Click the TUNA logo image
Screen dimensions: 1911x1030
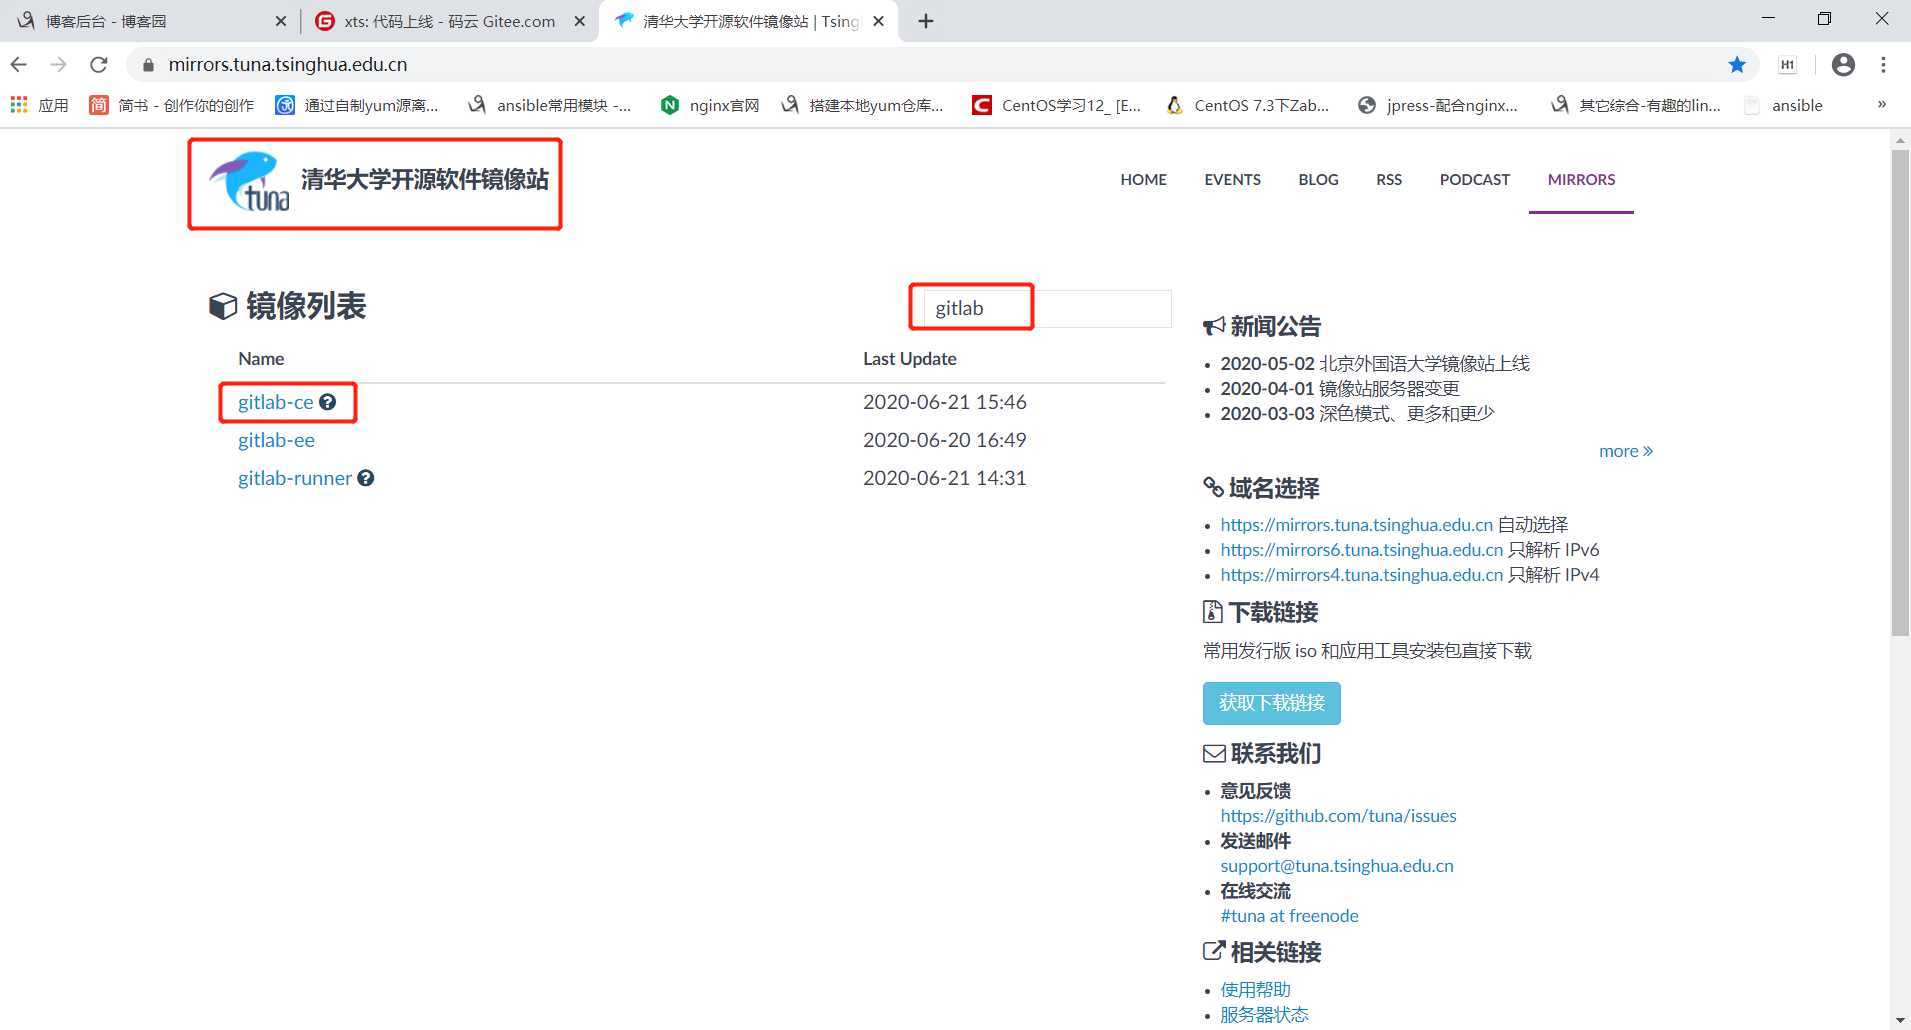pos(249,182)
